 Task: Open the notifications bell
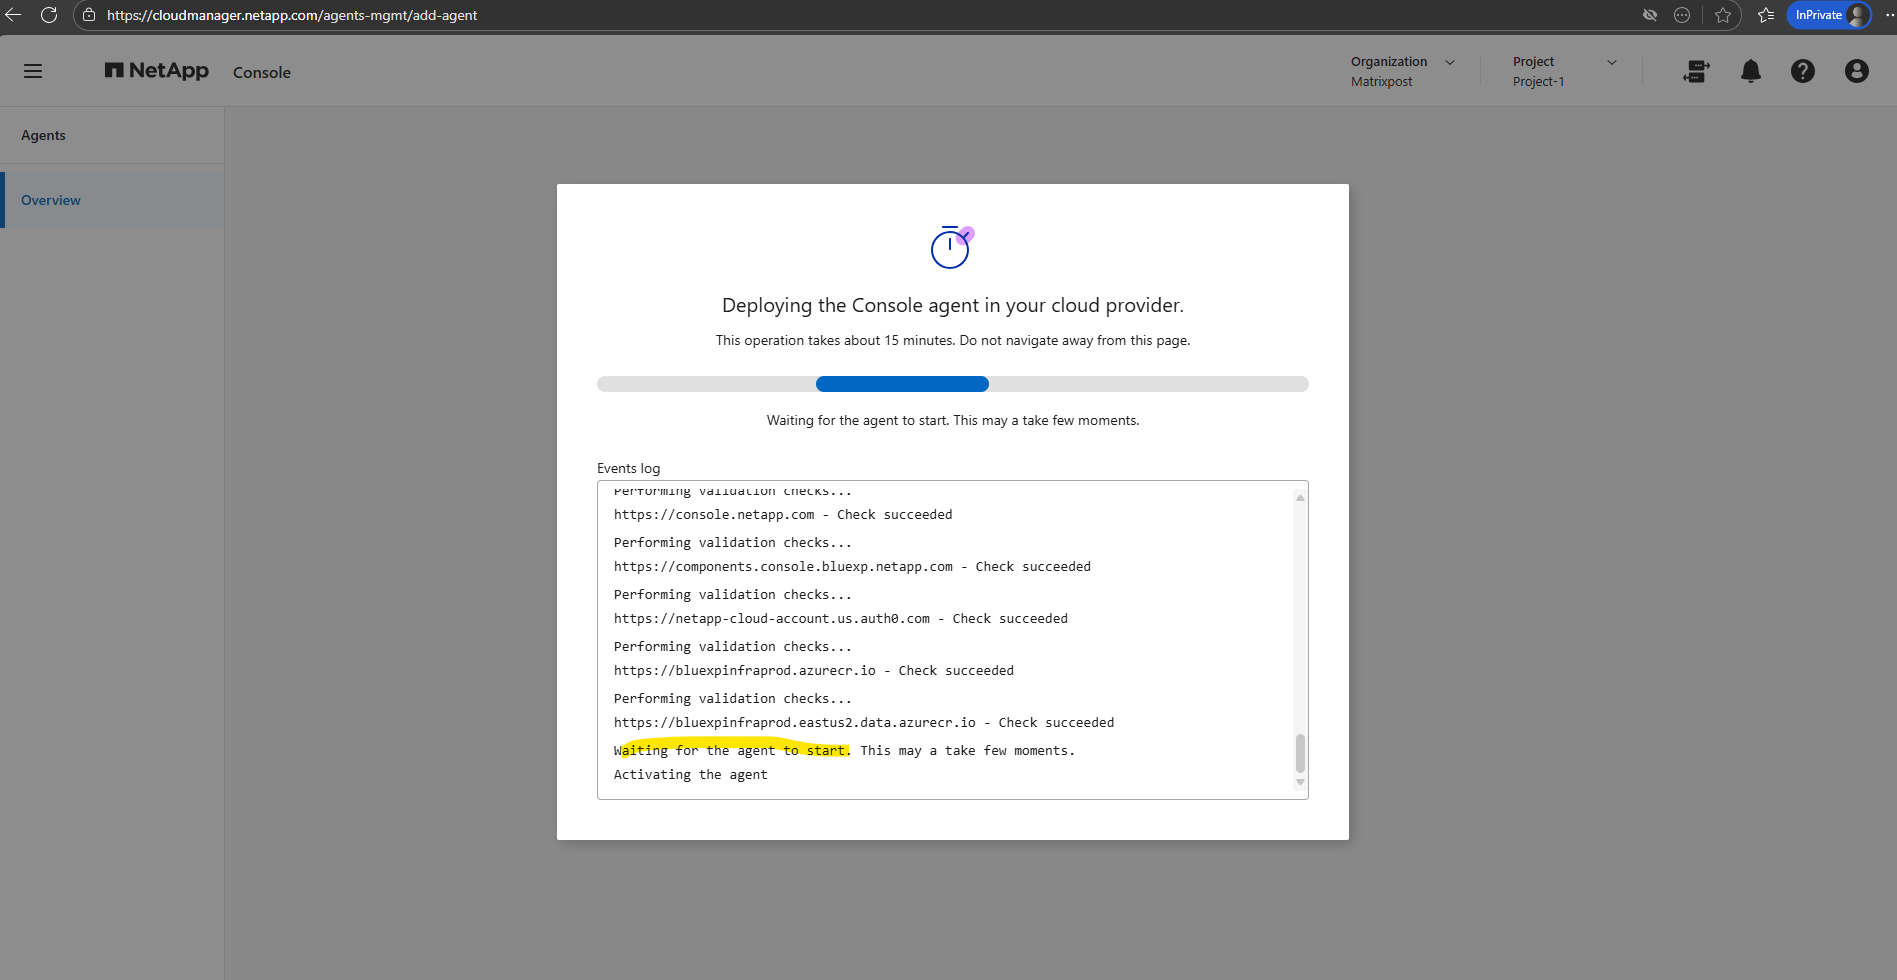1751,71
